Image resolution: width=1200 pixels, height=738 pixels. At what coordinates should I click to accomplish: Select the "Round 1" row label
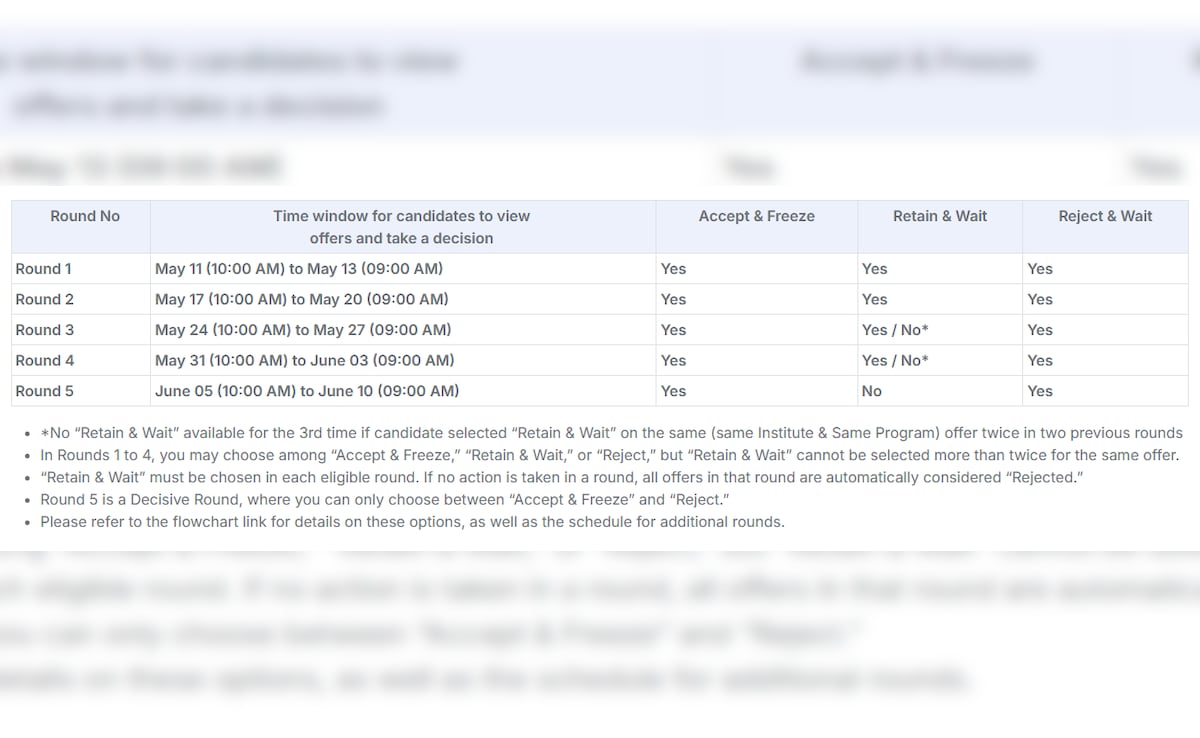(44, 269)
